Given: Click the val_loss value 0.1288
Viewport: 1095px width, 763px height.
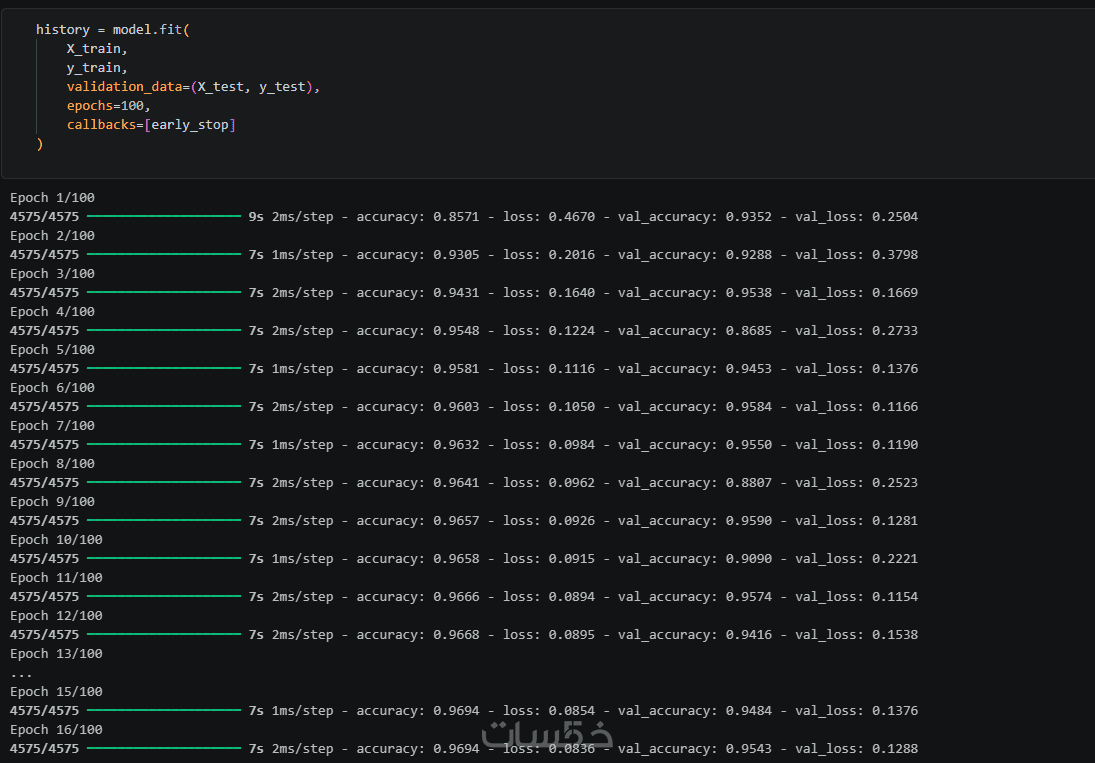Looking at the screenshot, I should 894,748.
